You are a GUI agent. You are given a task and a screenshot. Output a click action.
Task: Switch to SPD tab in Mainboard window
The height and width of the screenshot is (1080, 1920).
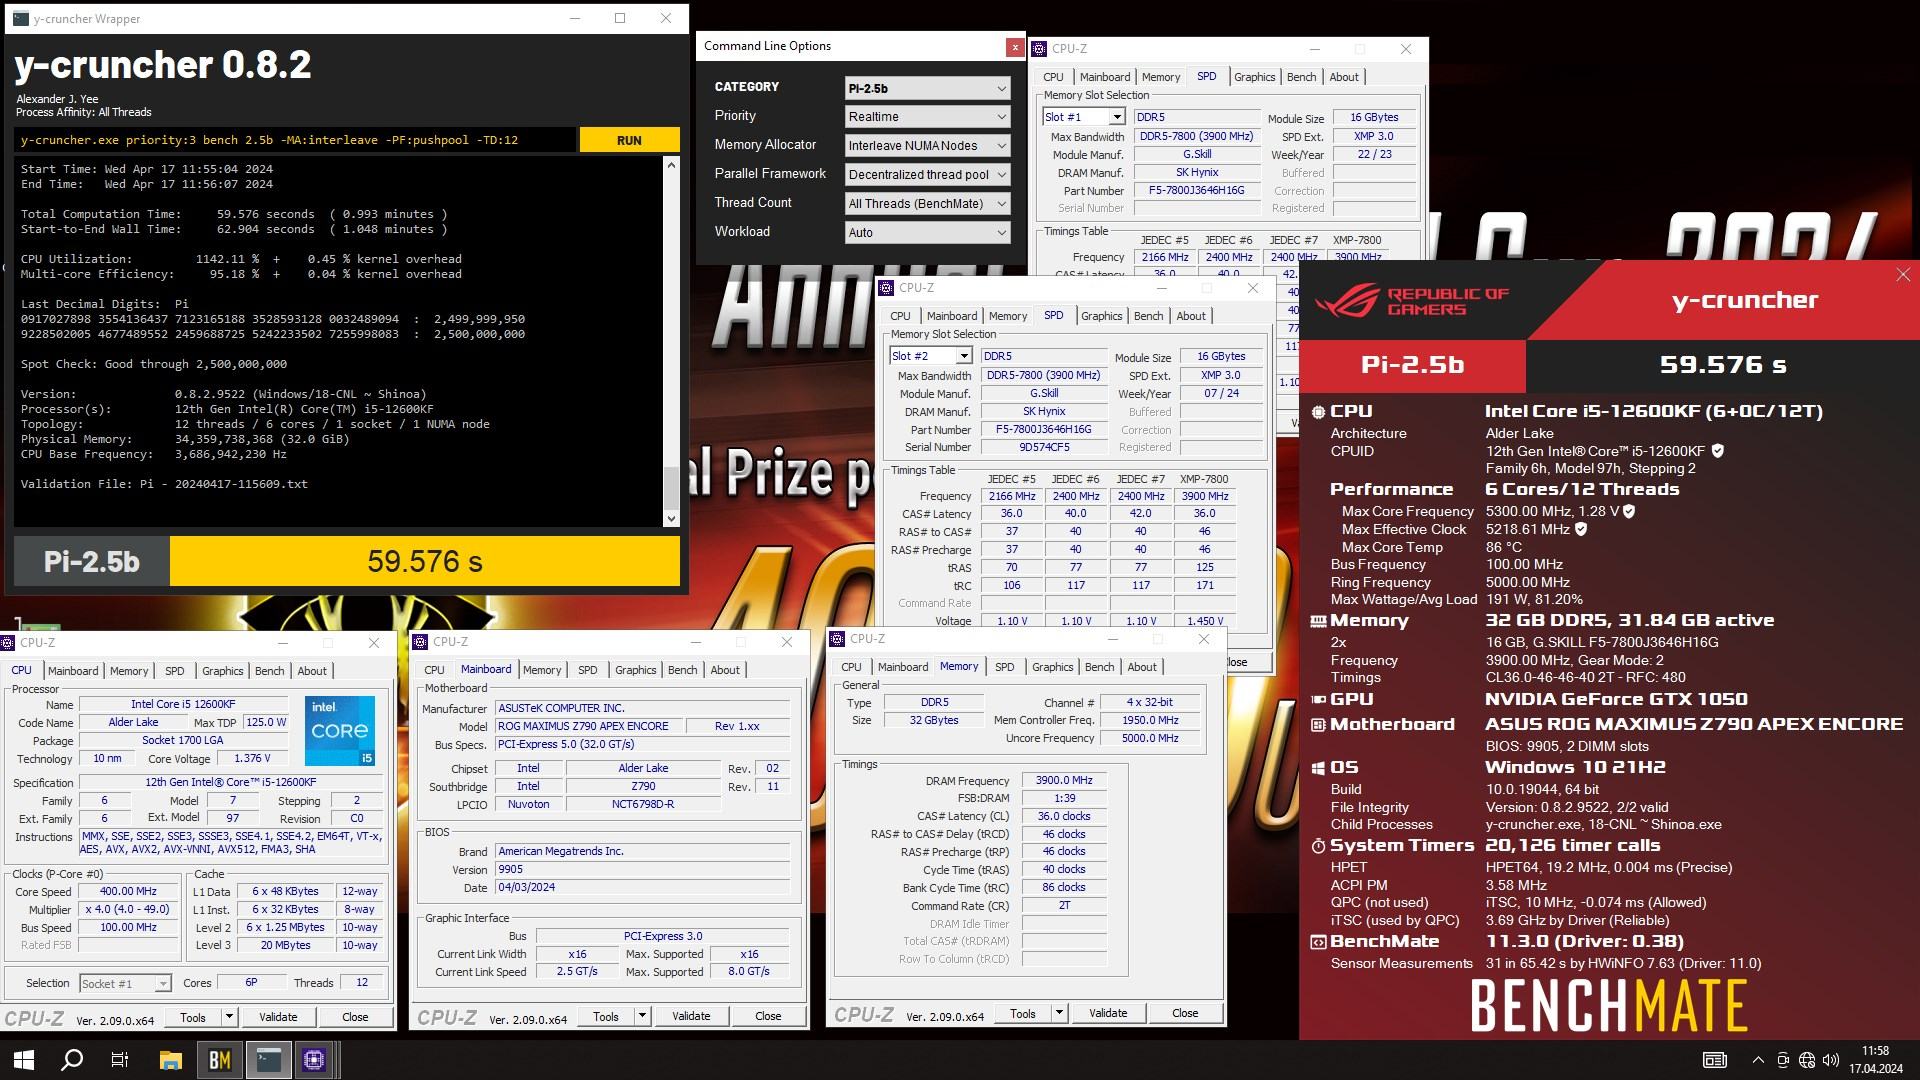pyautogui.click(x=588, y=670)
